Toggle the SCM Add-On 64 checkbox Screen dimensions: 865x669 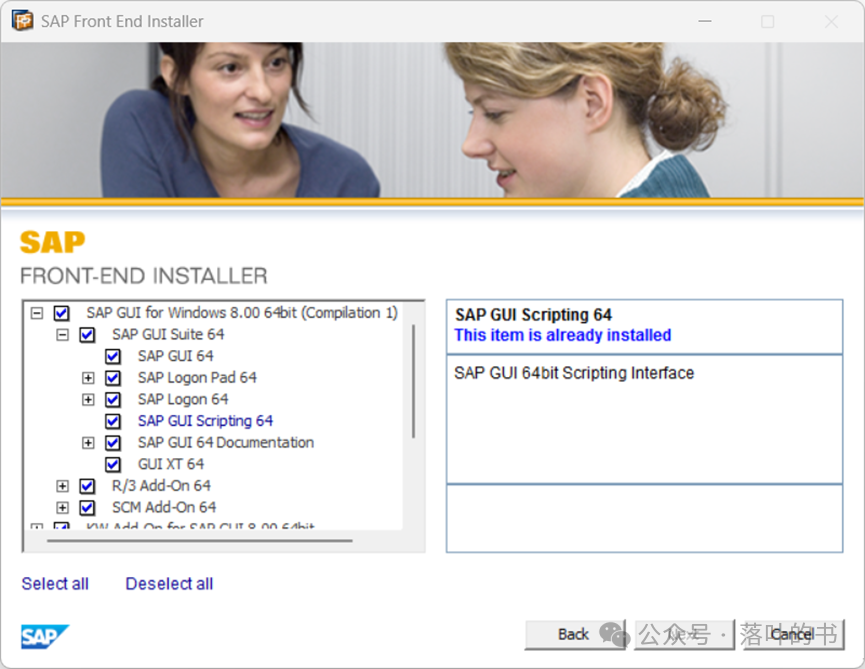click(x=87, y=507)
